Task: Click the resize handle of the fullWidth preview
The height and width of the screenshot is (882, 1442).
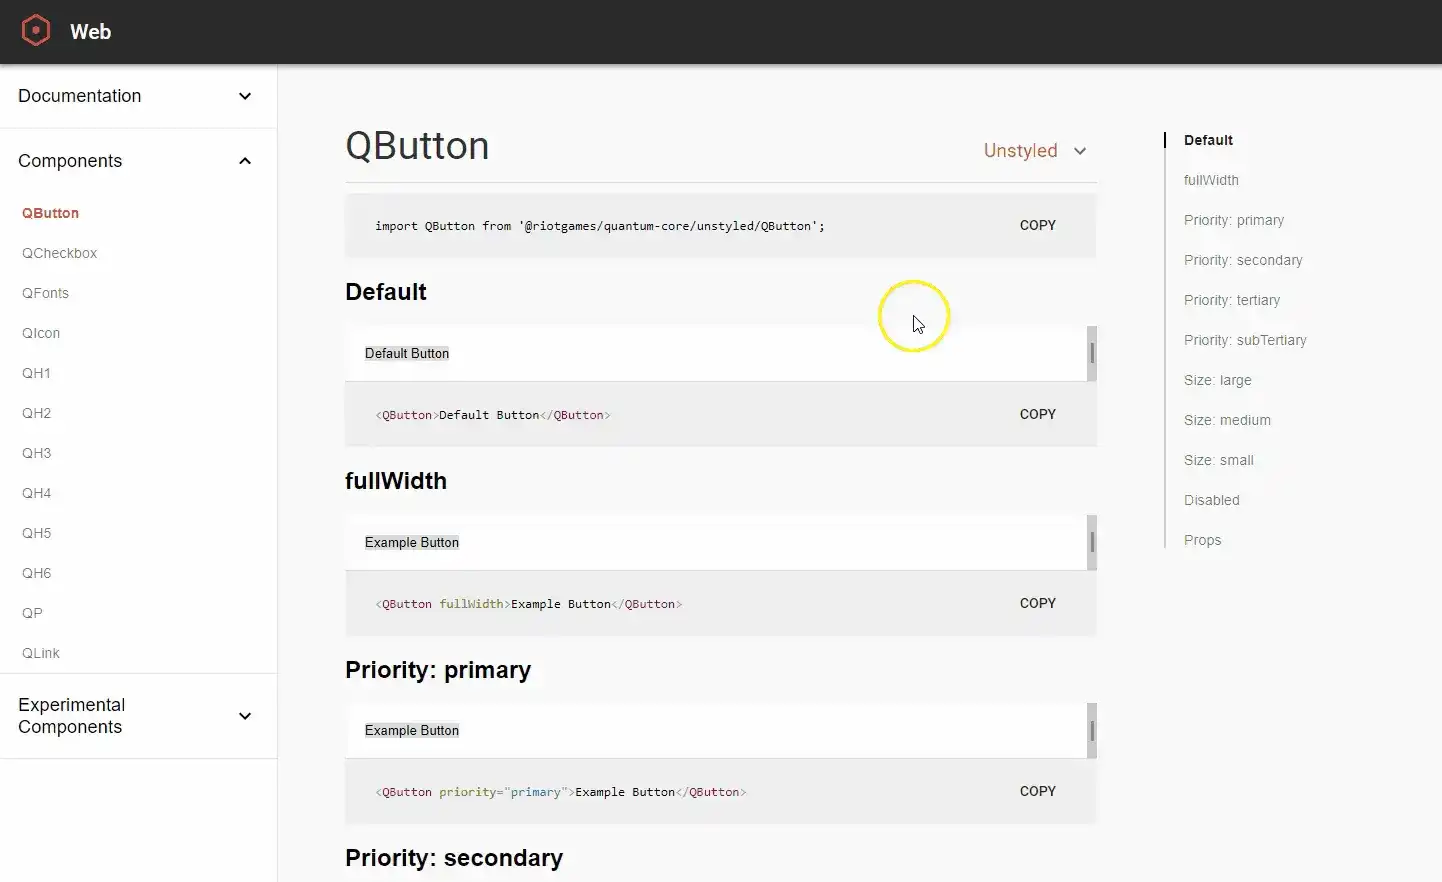Action: [x=1092, y=542]
